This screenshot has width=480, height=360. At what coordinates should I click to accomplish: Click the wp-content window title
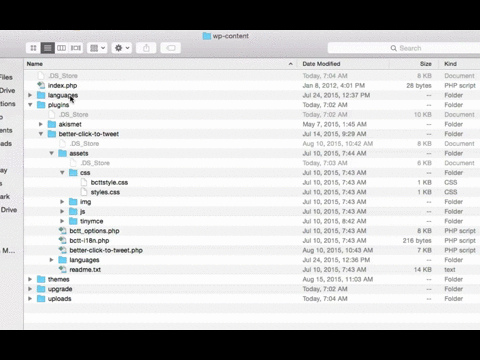click(x=231, y=36)
